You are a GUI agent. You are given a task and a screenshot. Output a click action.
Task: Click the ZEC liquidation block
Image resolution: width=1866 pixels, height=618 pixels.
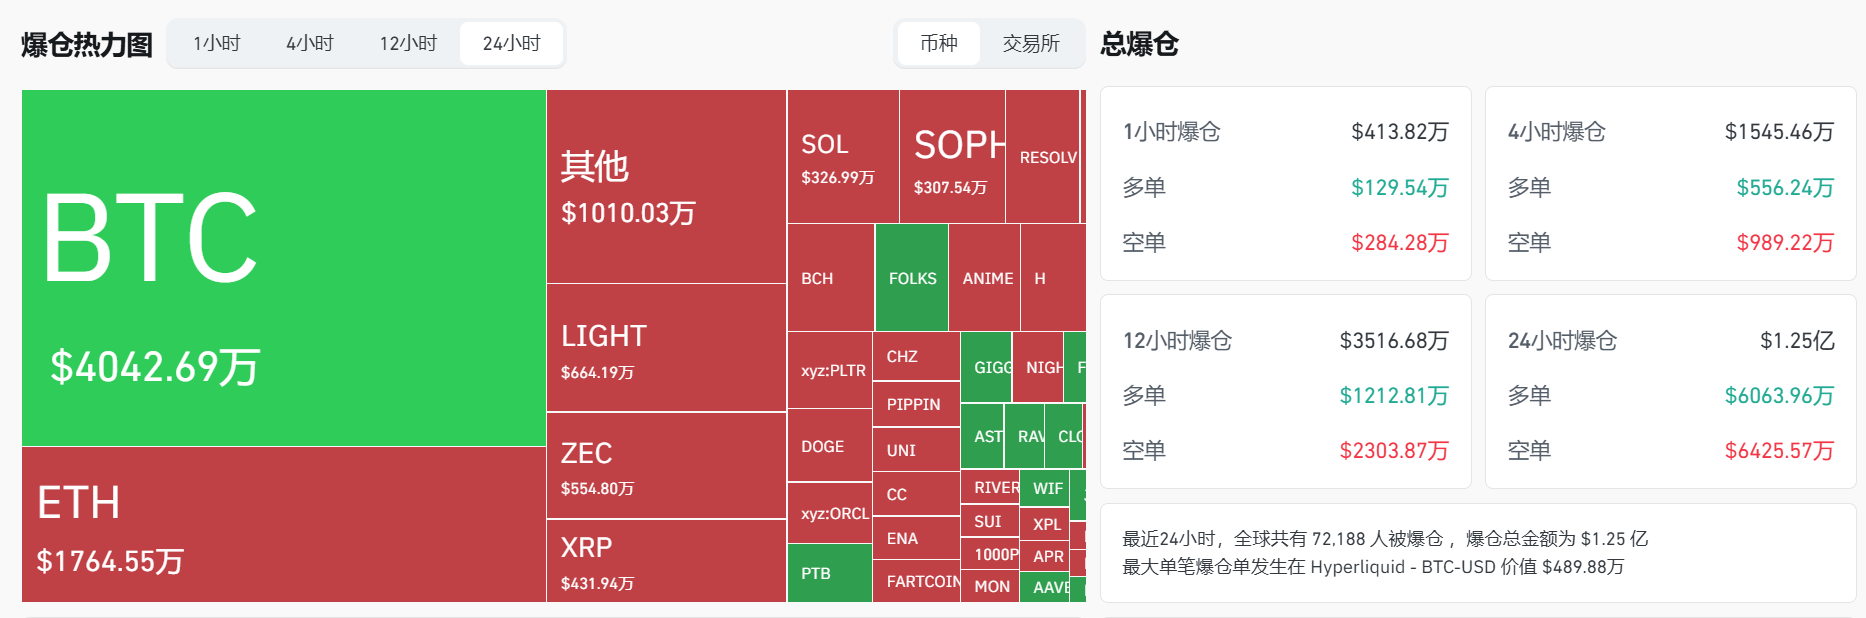[666, 466]
